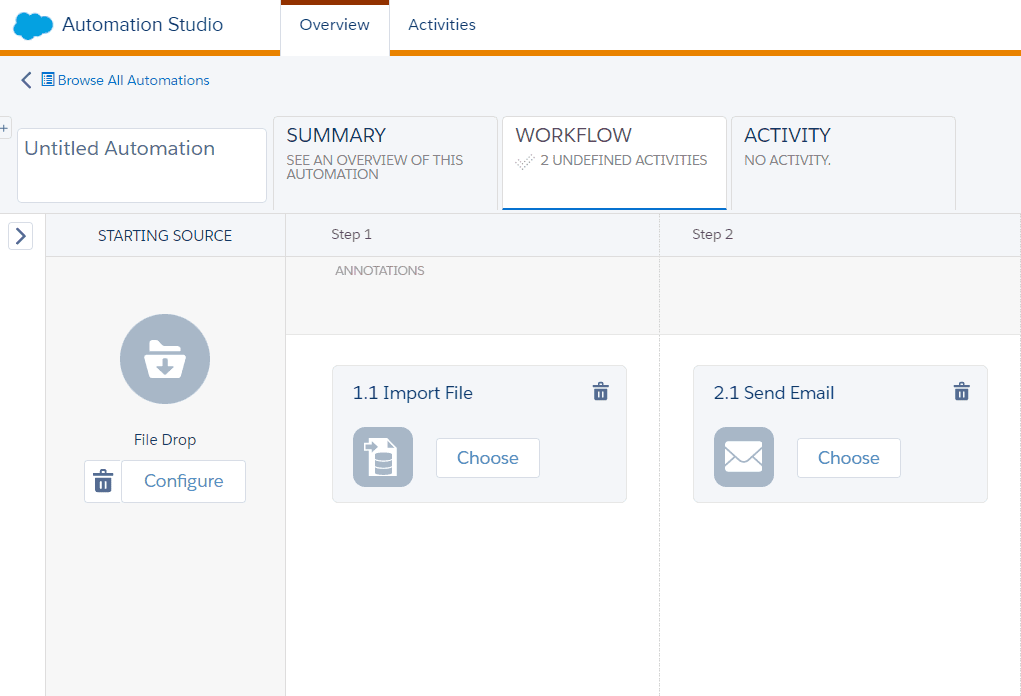
Task: Delete the 2.1 Send Email activity
Action: 961,392
